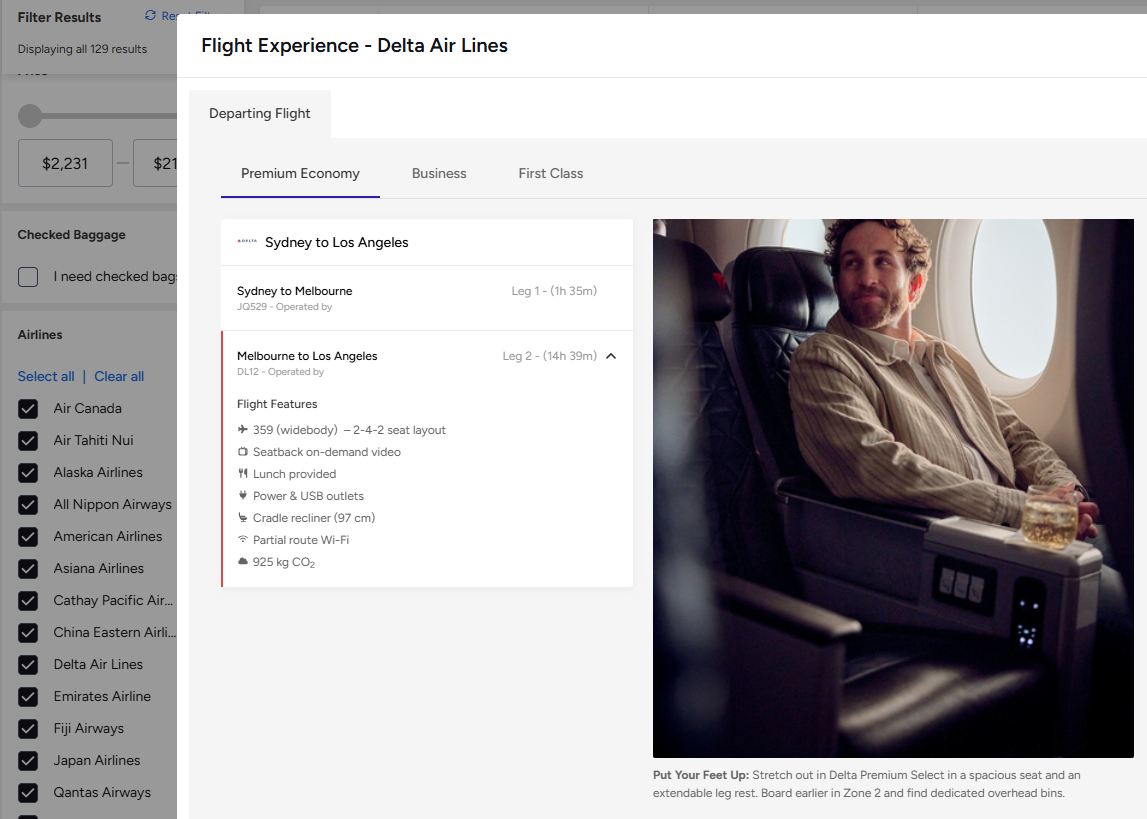Switch to the First Class tab
The height and width of the screenshot is (819, 1147).
(x=551, y=173)
